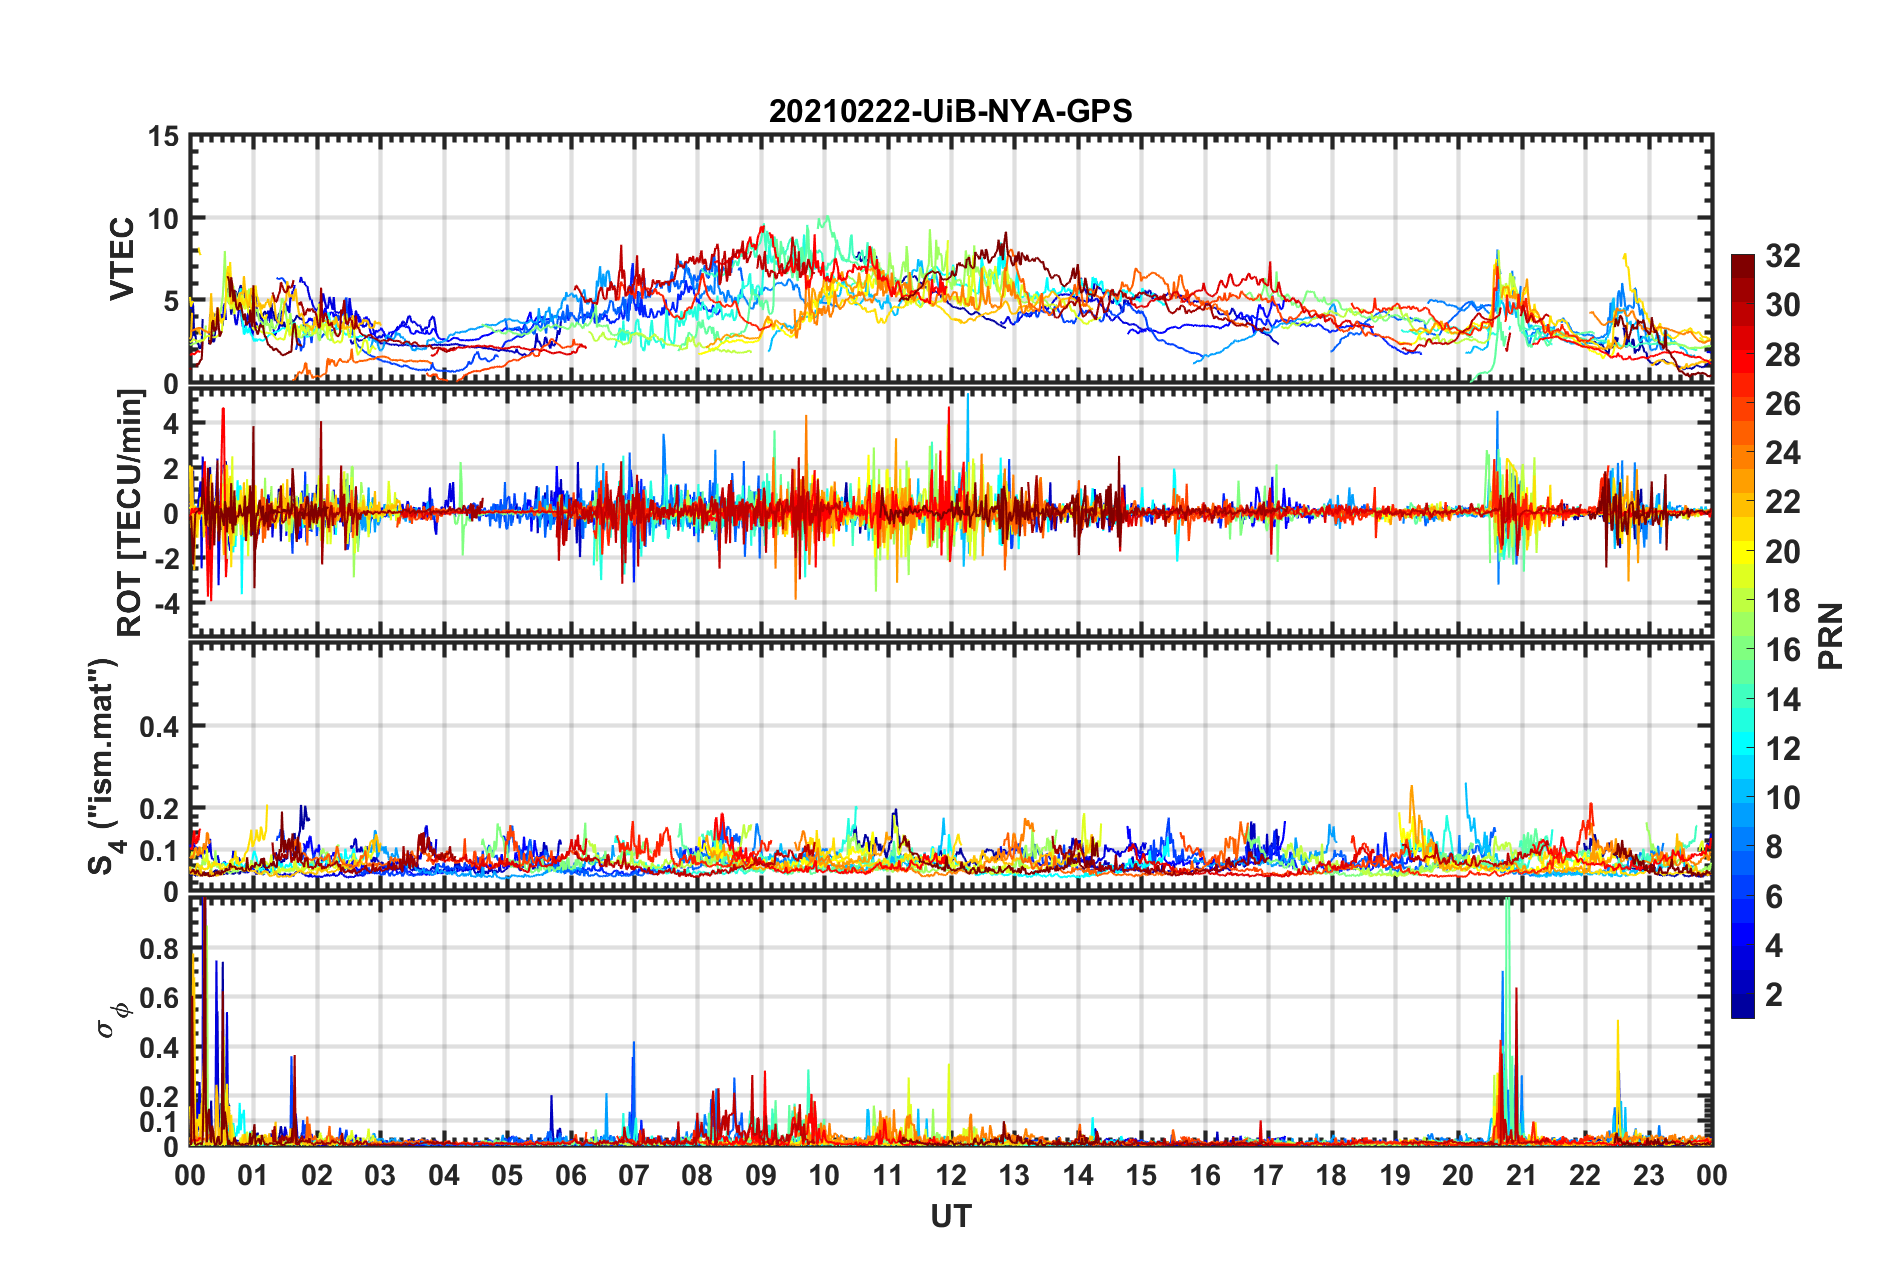
Task: Pick the 16 hour tick on UT axis
Action: tap(1205, 1175)
